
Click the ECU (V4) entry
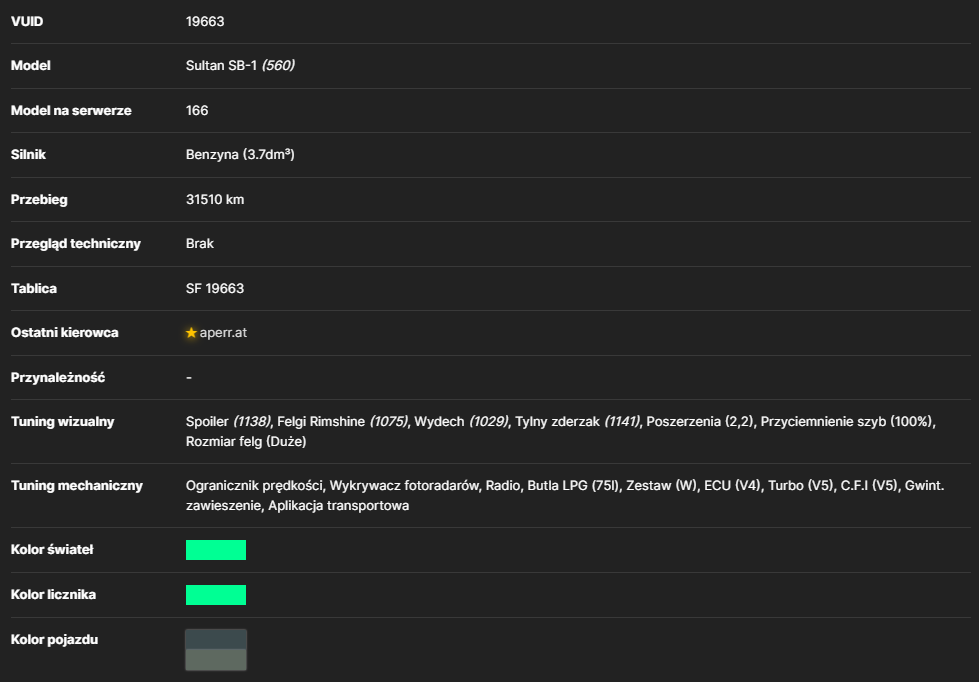pyautogui.click(x=732, y=486)
